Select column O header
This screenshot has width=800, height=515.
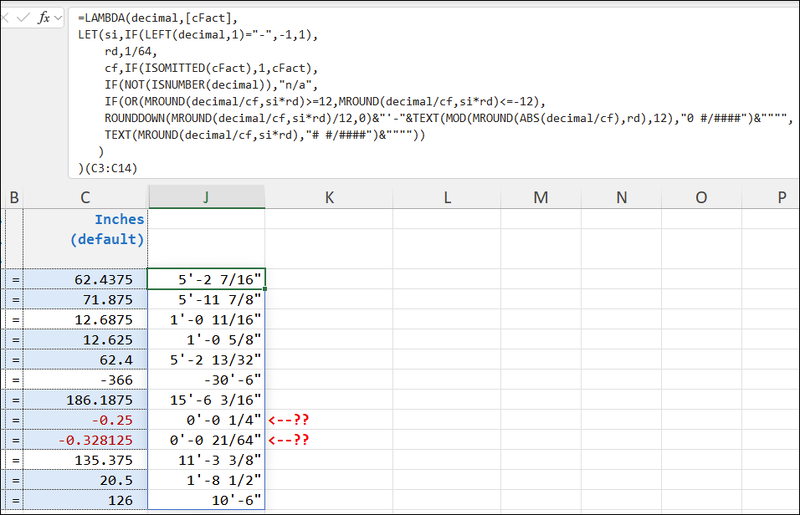[x=700, y=197]
